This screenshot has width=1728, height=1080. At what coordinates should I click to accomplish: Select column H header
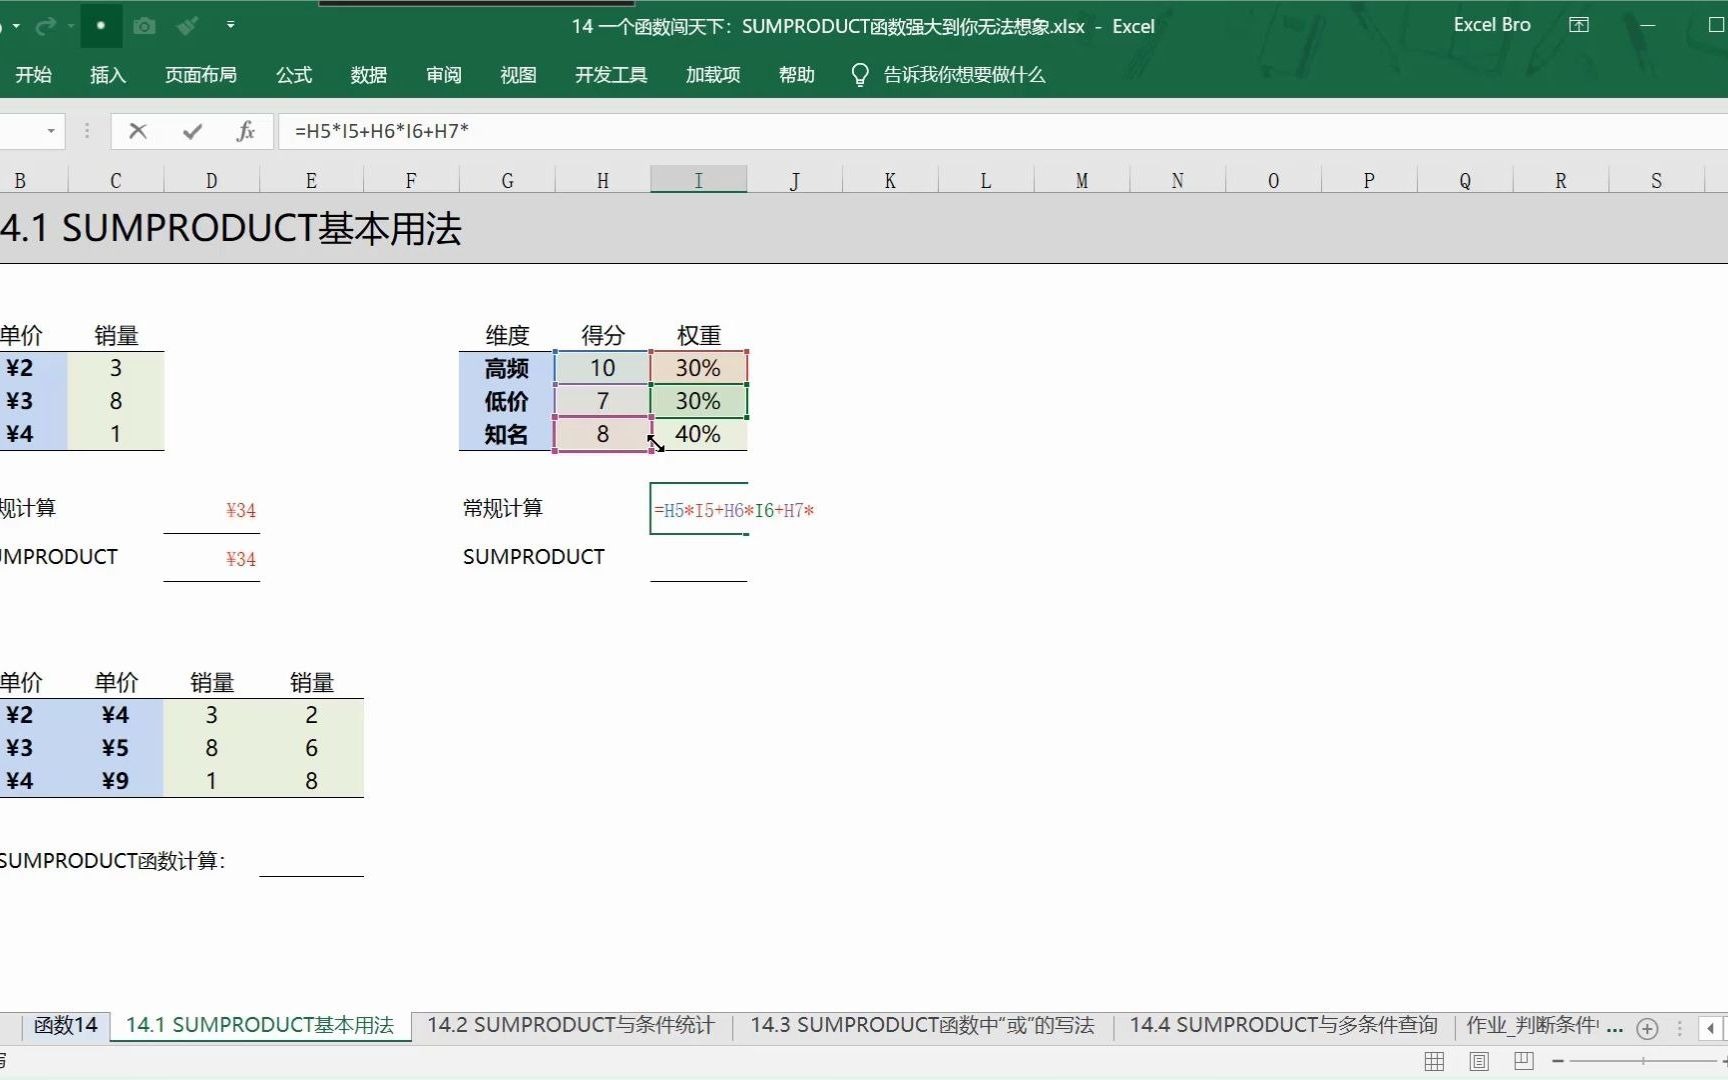(x=603, y=180)
